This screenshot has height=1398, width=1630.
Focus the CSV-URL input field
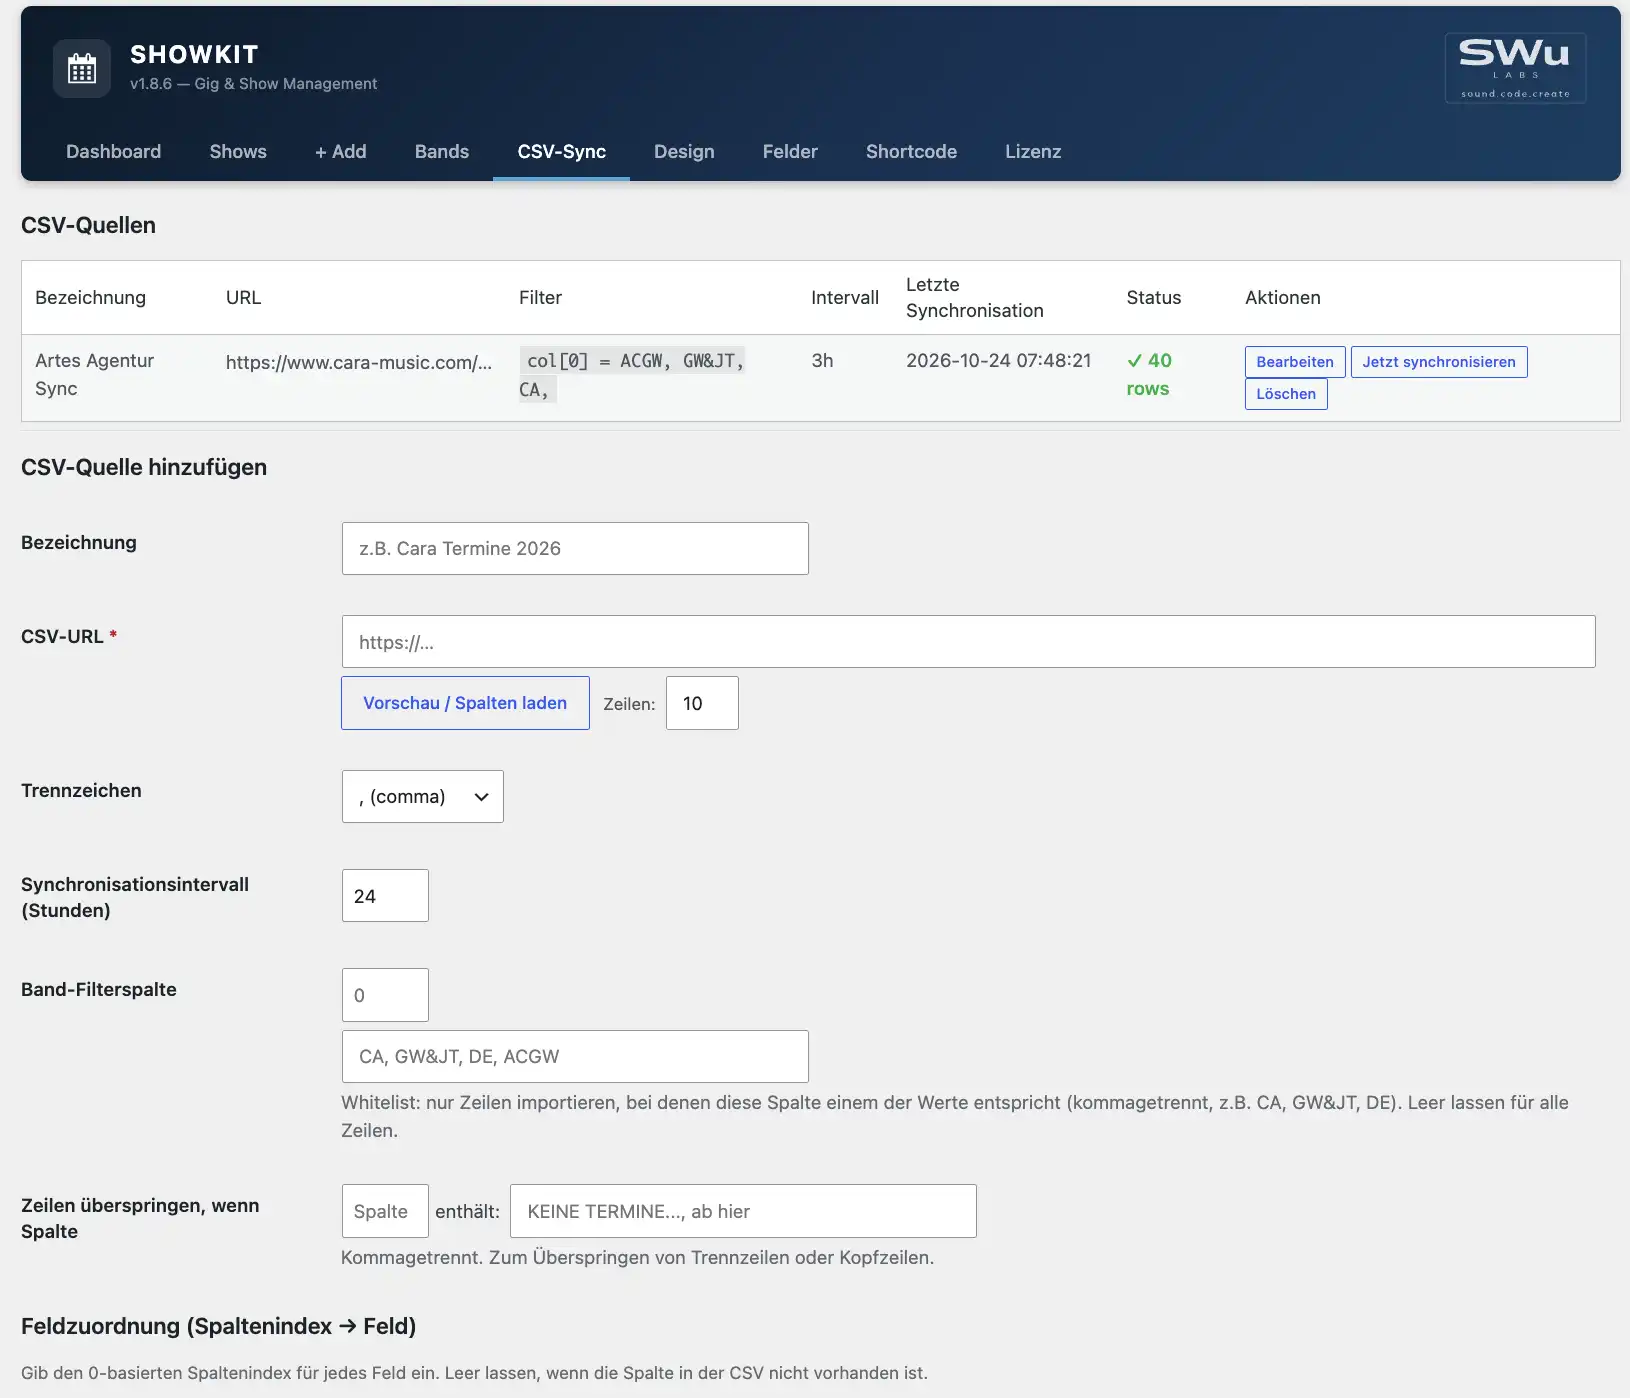[x=968, y=642]
